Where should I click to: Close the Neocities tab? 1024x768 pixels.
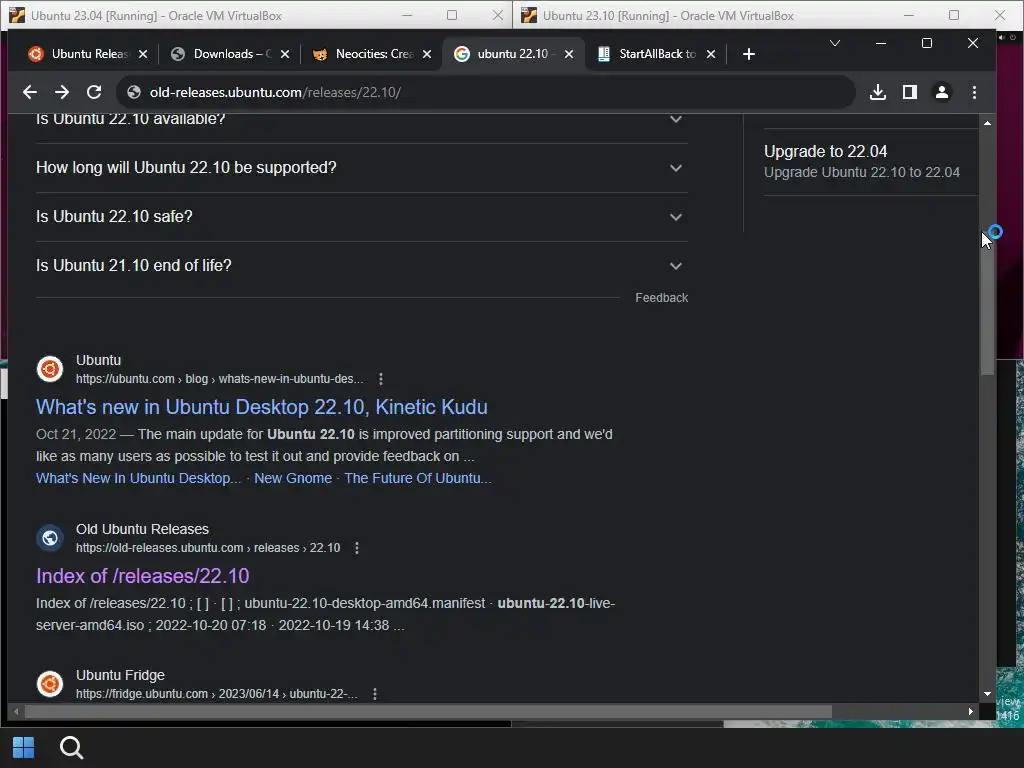coord(426,54)
